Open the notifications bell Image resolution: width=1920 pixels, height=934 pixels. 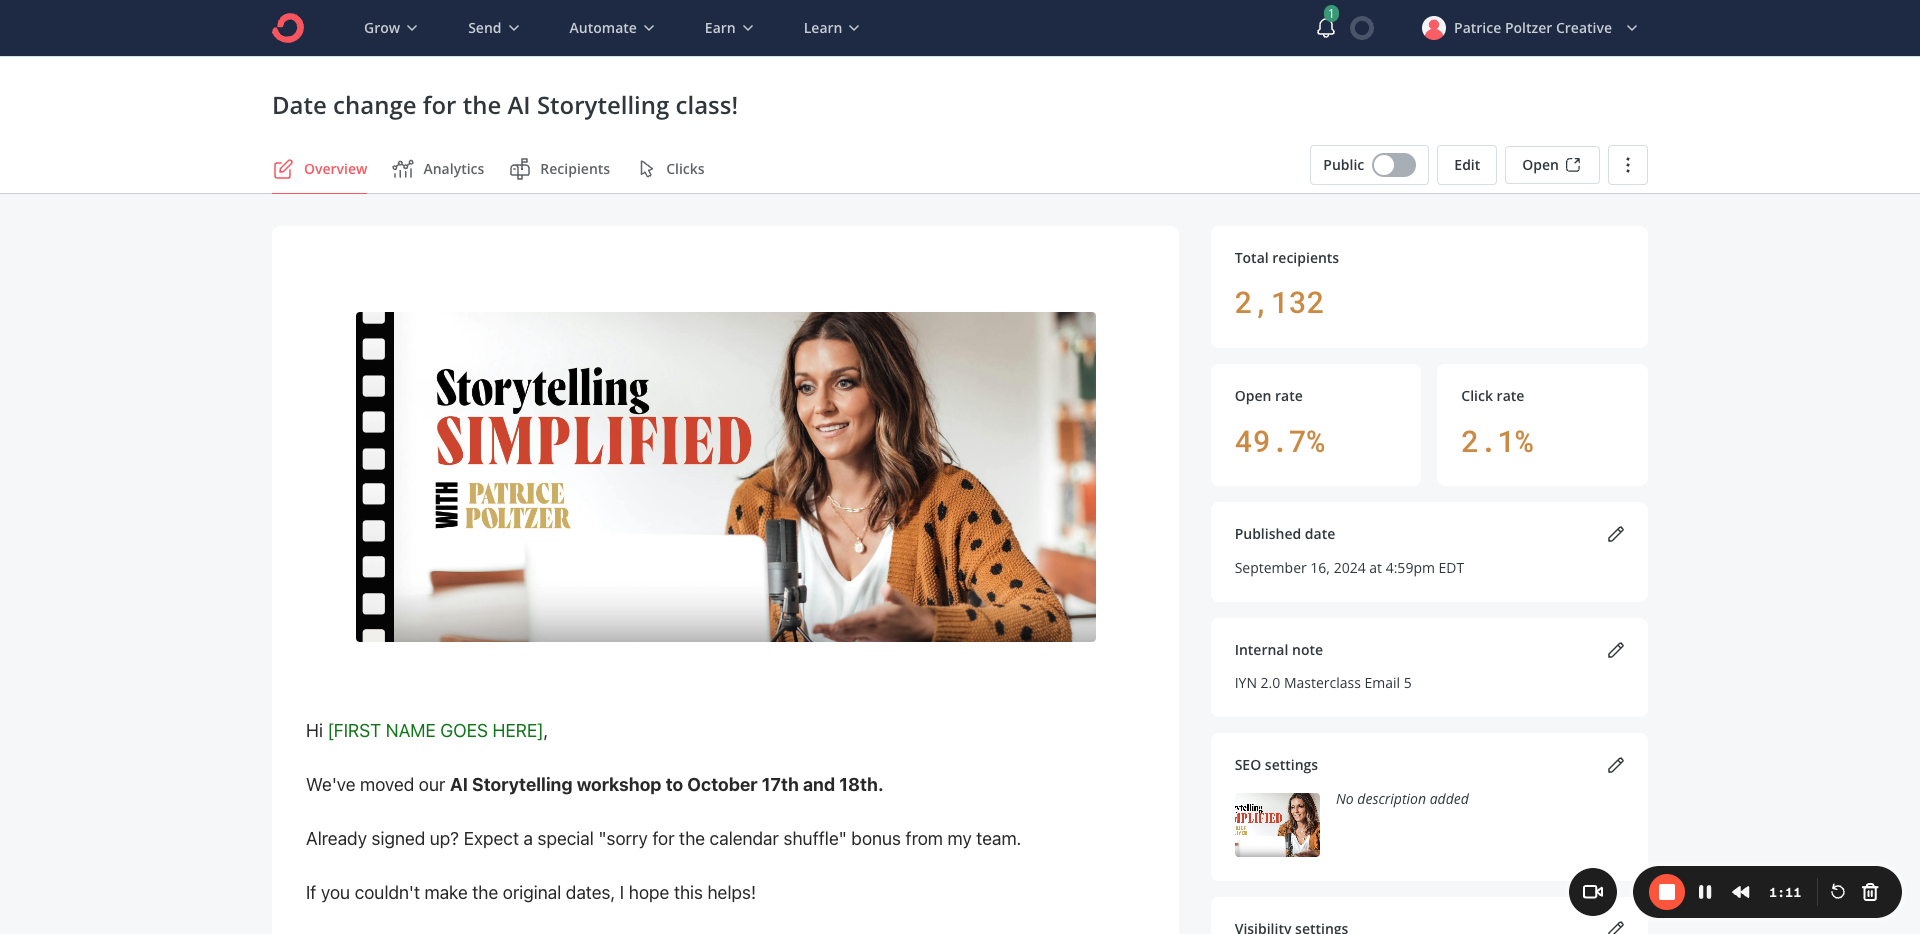(1326, 28)
